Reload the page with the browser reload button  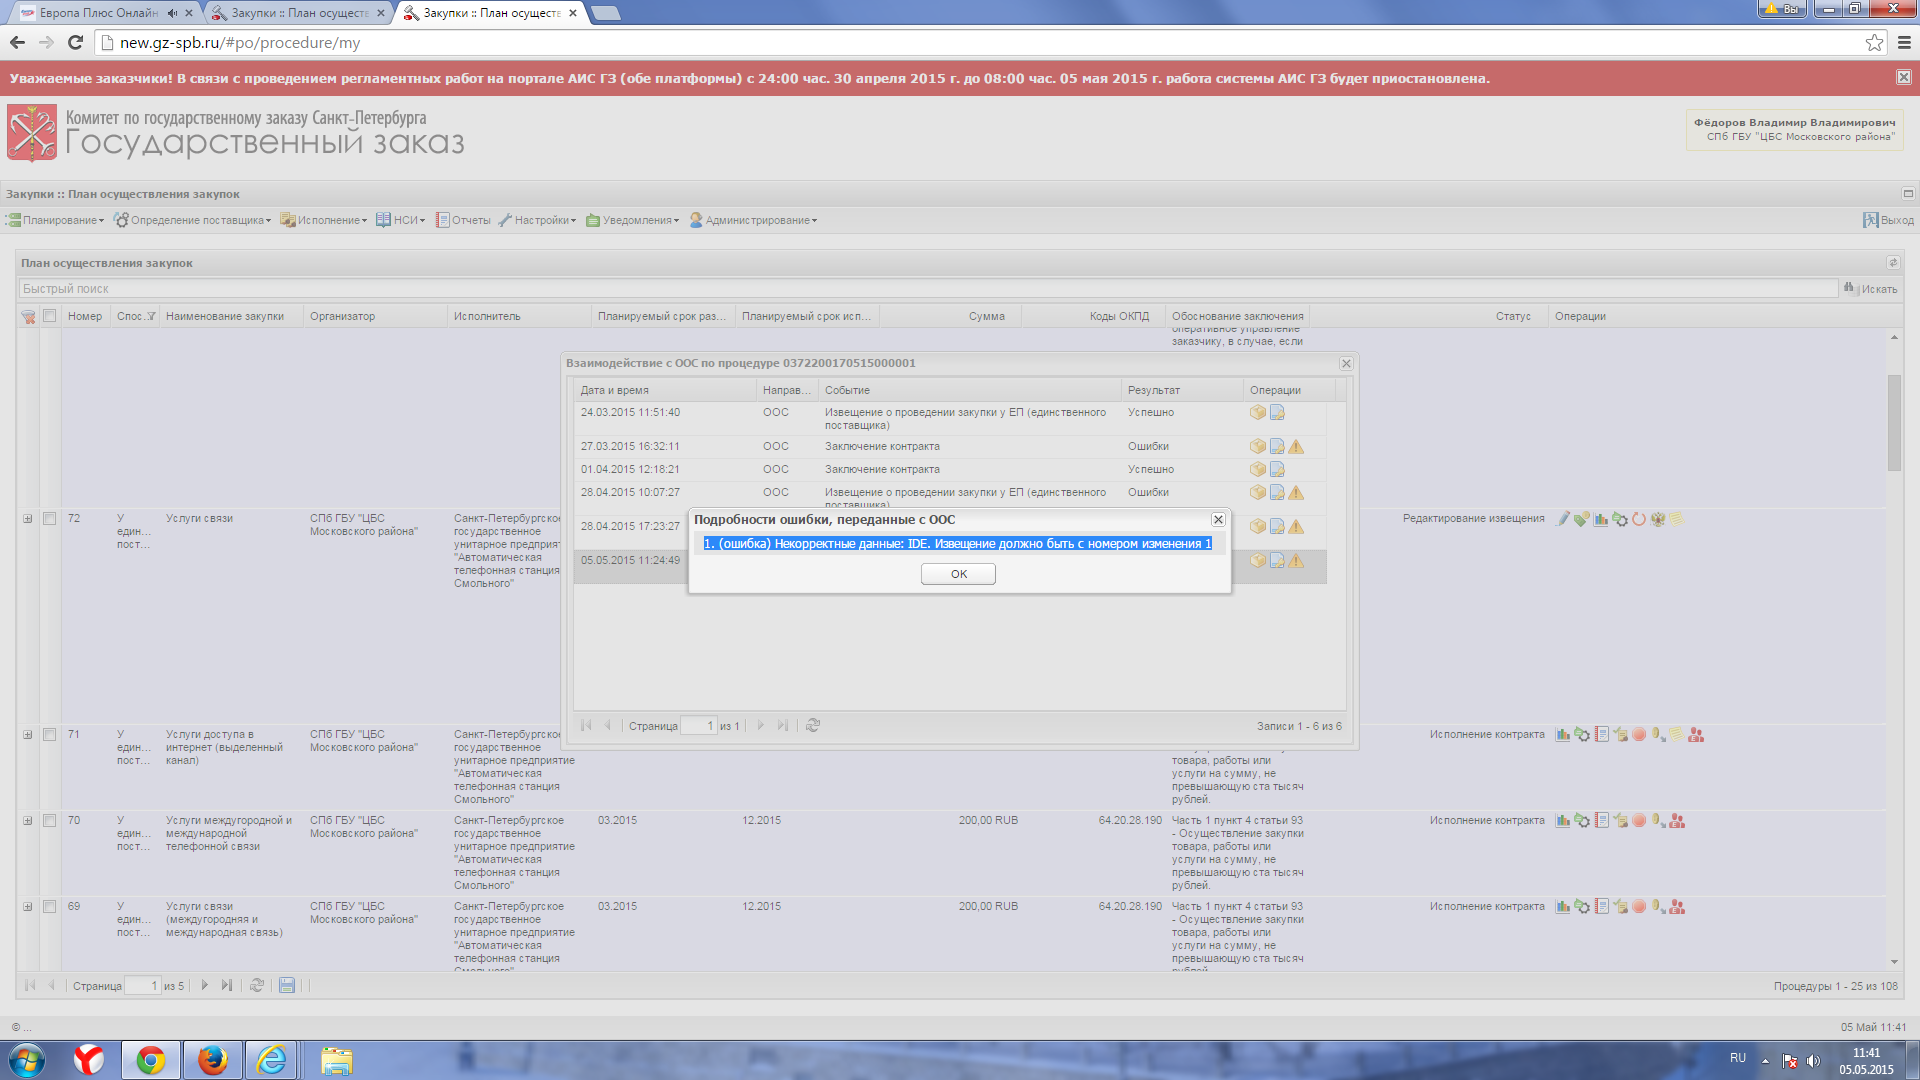(x=75, y=42)
